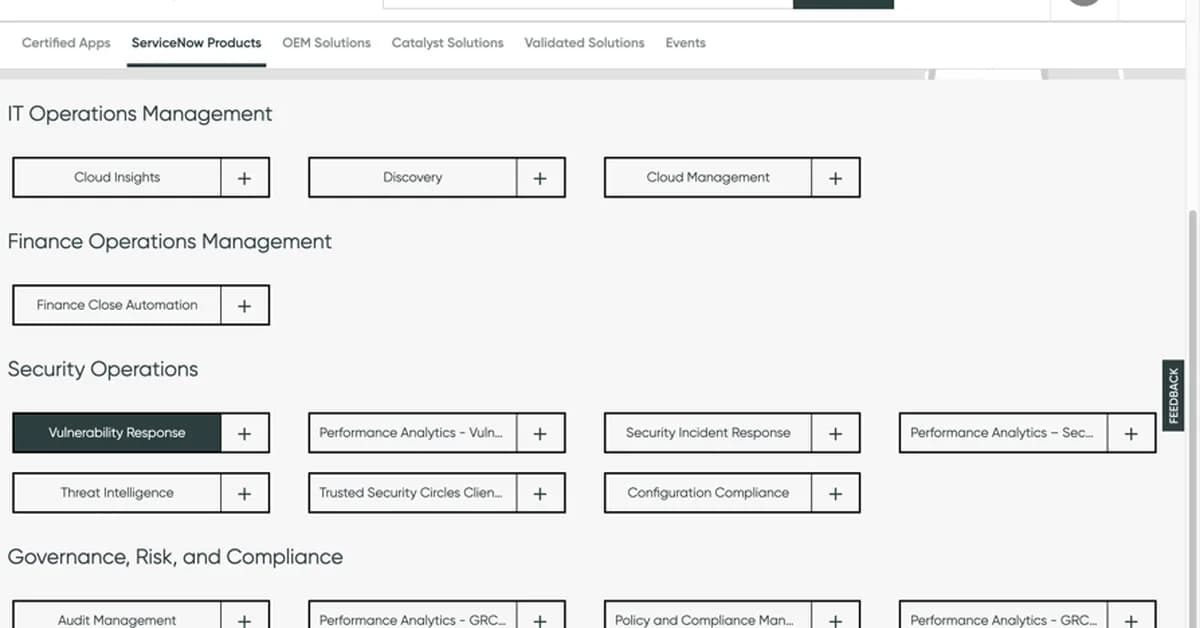
Task: Click the IT Operations Management heading
Action: [140, 114]
